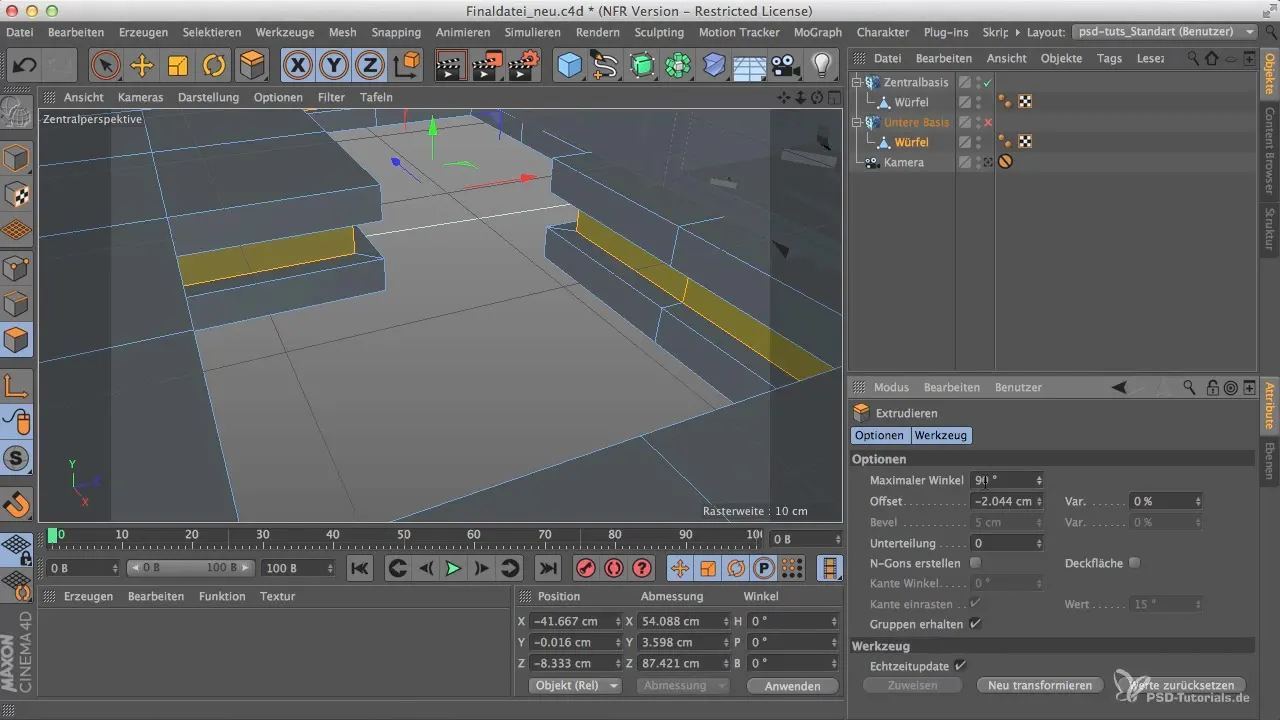Open the Mesh menu
The height and width of the screenshot is (720, 1280).
(x=342, y=32)
